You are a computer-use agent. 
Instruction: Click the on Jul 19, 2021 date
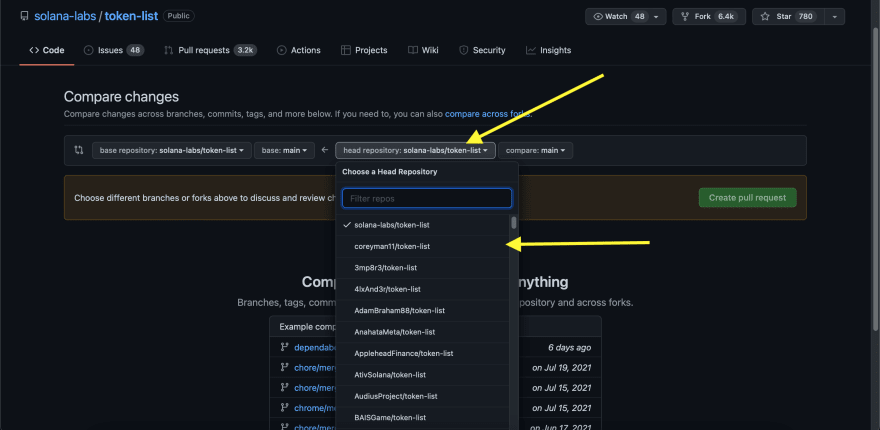[562, 368]
